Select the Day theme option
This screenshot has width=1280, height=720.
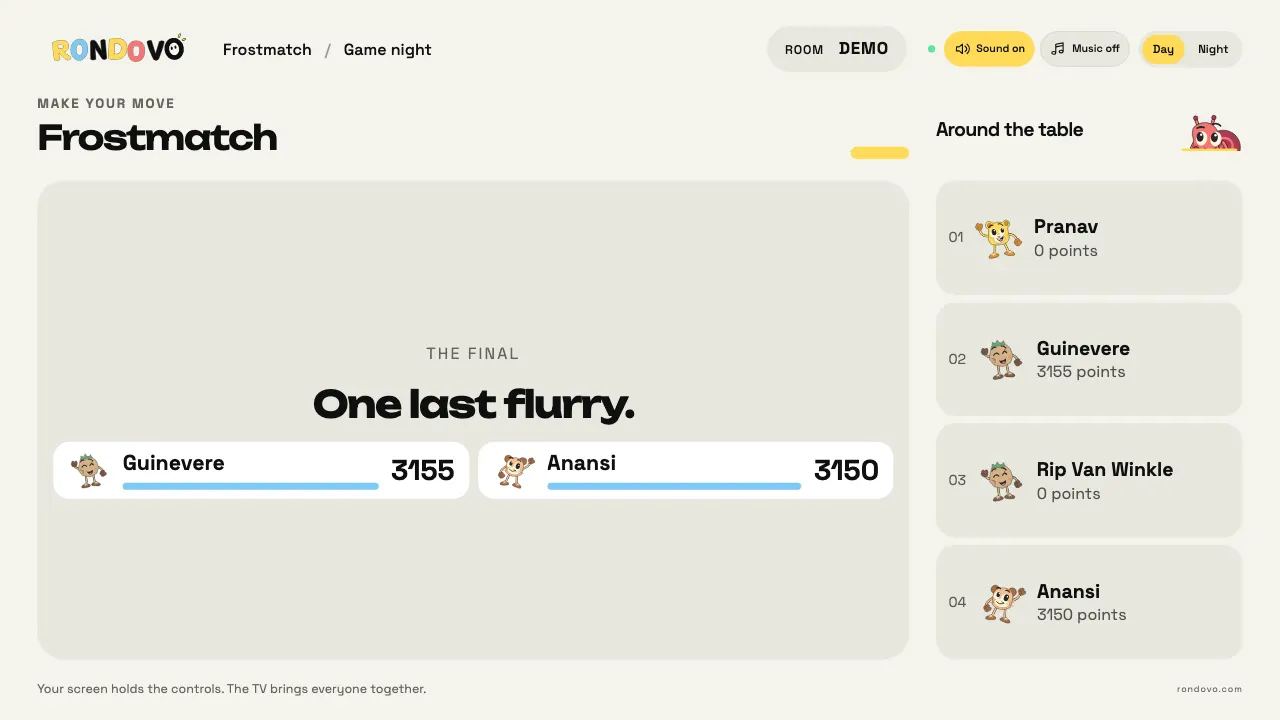pyautogui.click(x=1163, y=49)
